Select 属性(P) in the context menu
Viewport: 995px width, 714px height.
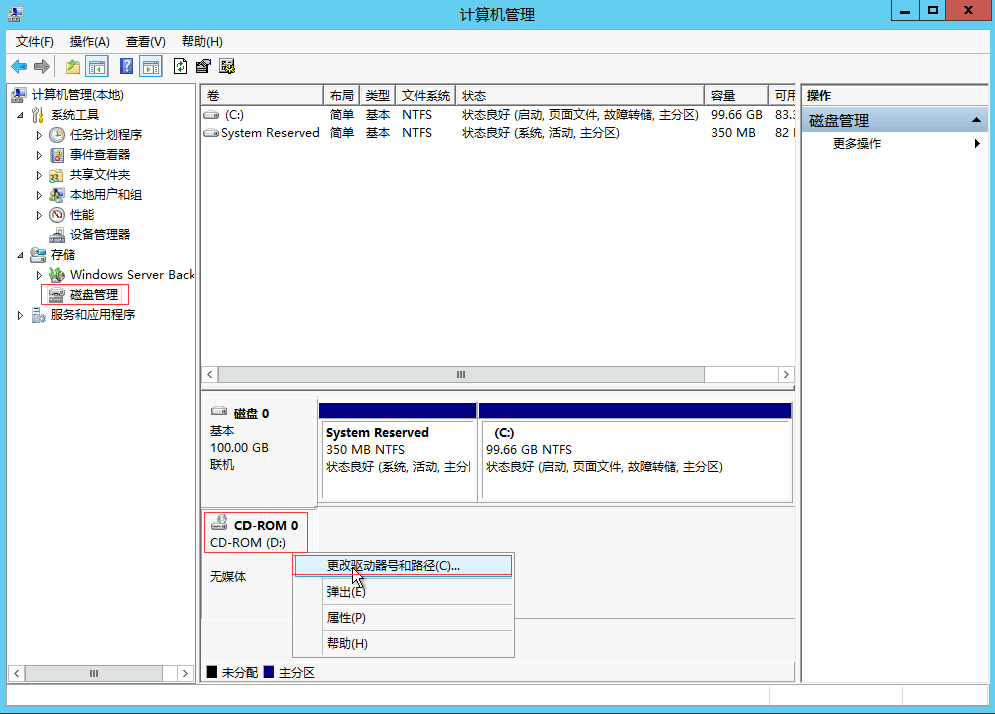(346, 618)
